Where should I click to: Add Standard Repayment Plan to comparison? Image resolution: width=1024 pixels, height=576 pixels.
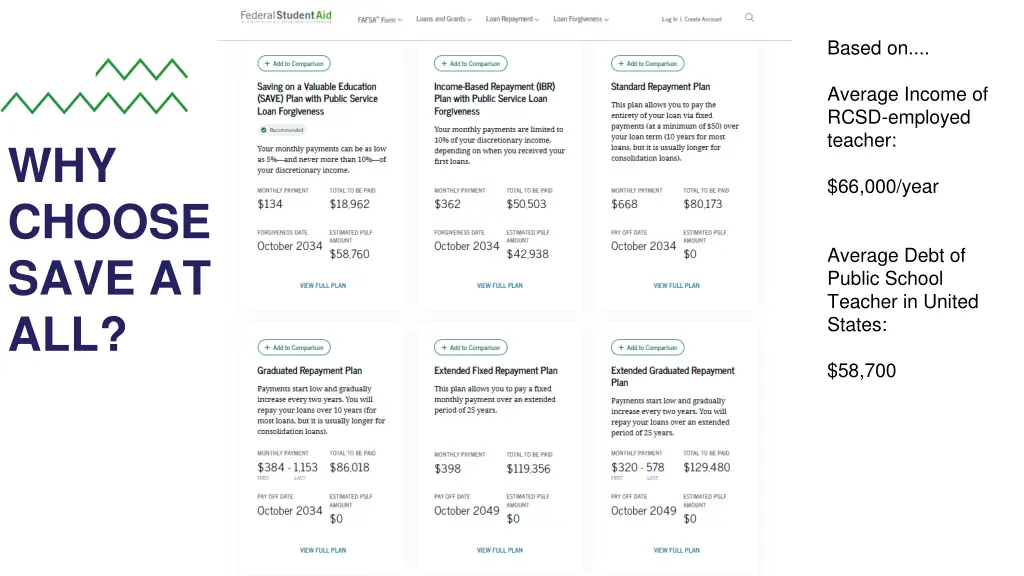(x=648, y=63)
